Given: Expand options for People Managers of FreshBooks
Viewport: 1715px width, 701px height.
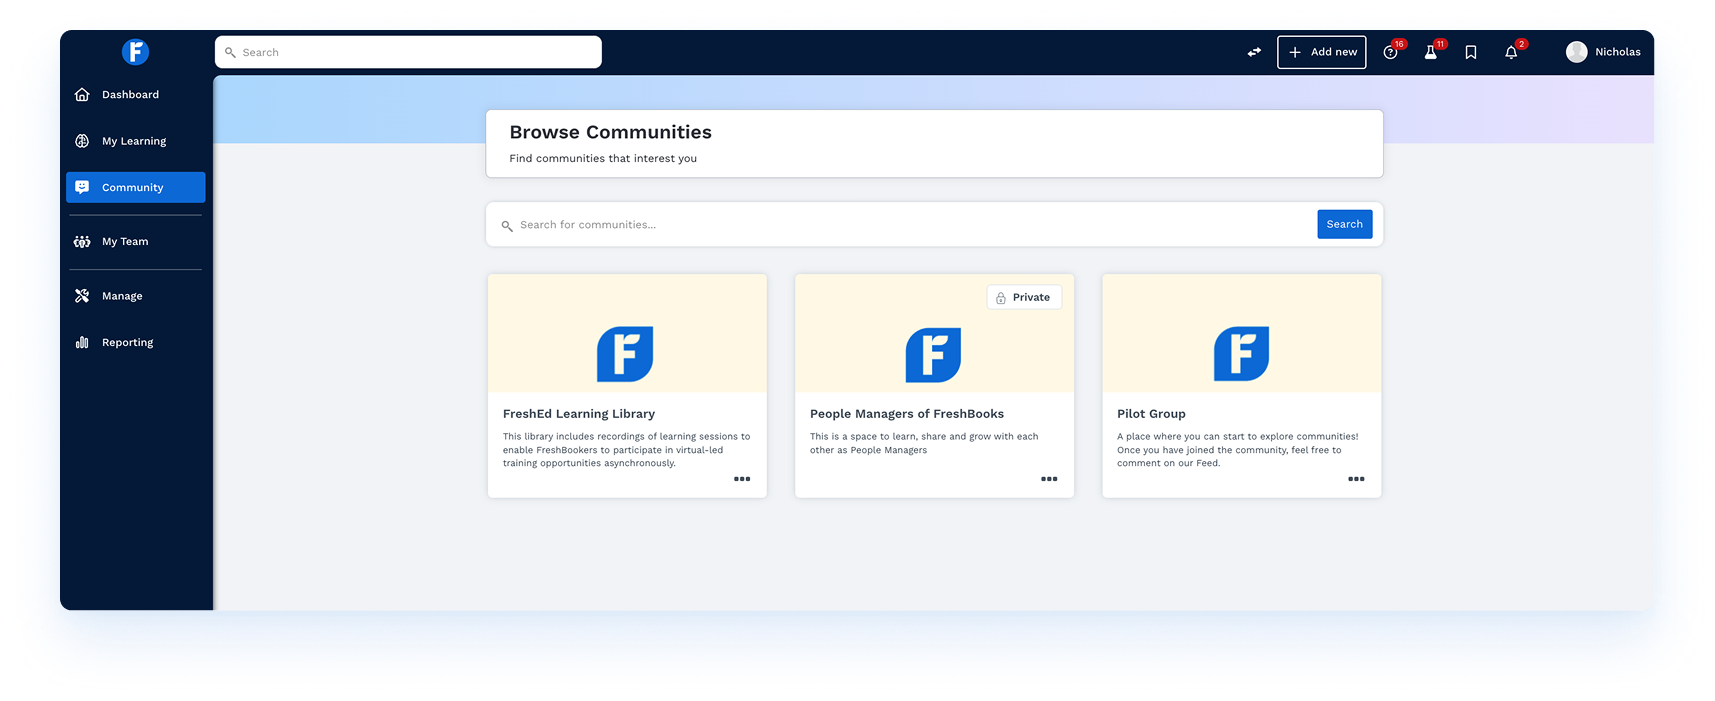Looking at the screenshot, I should (1049, 479).
